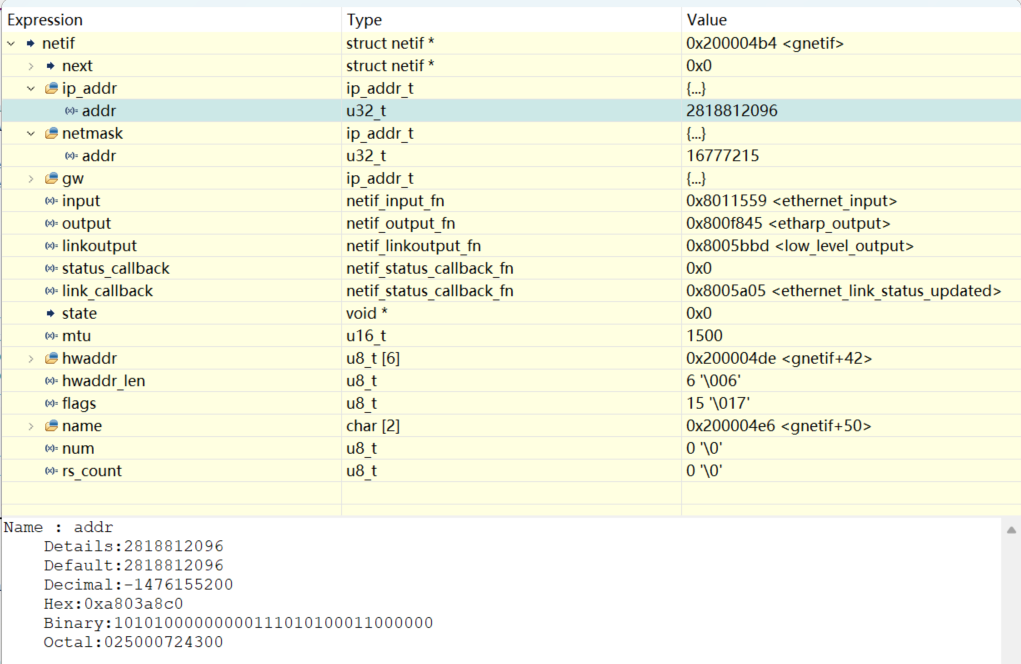Collapse the netif expression tree
This screenshot has height=664, width=1021.
click(x=10, y=43)
